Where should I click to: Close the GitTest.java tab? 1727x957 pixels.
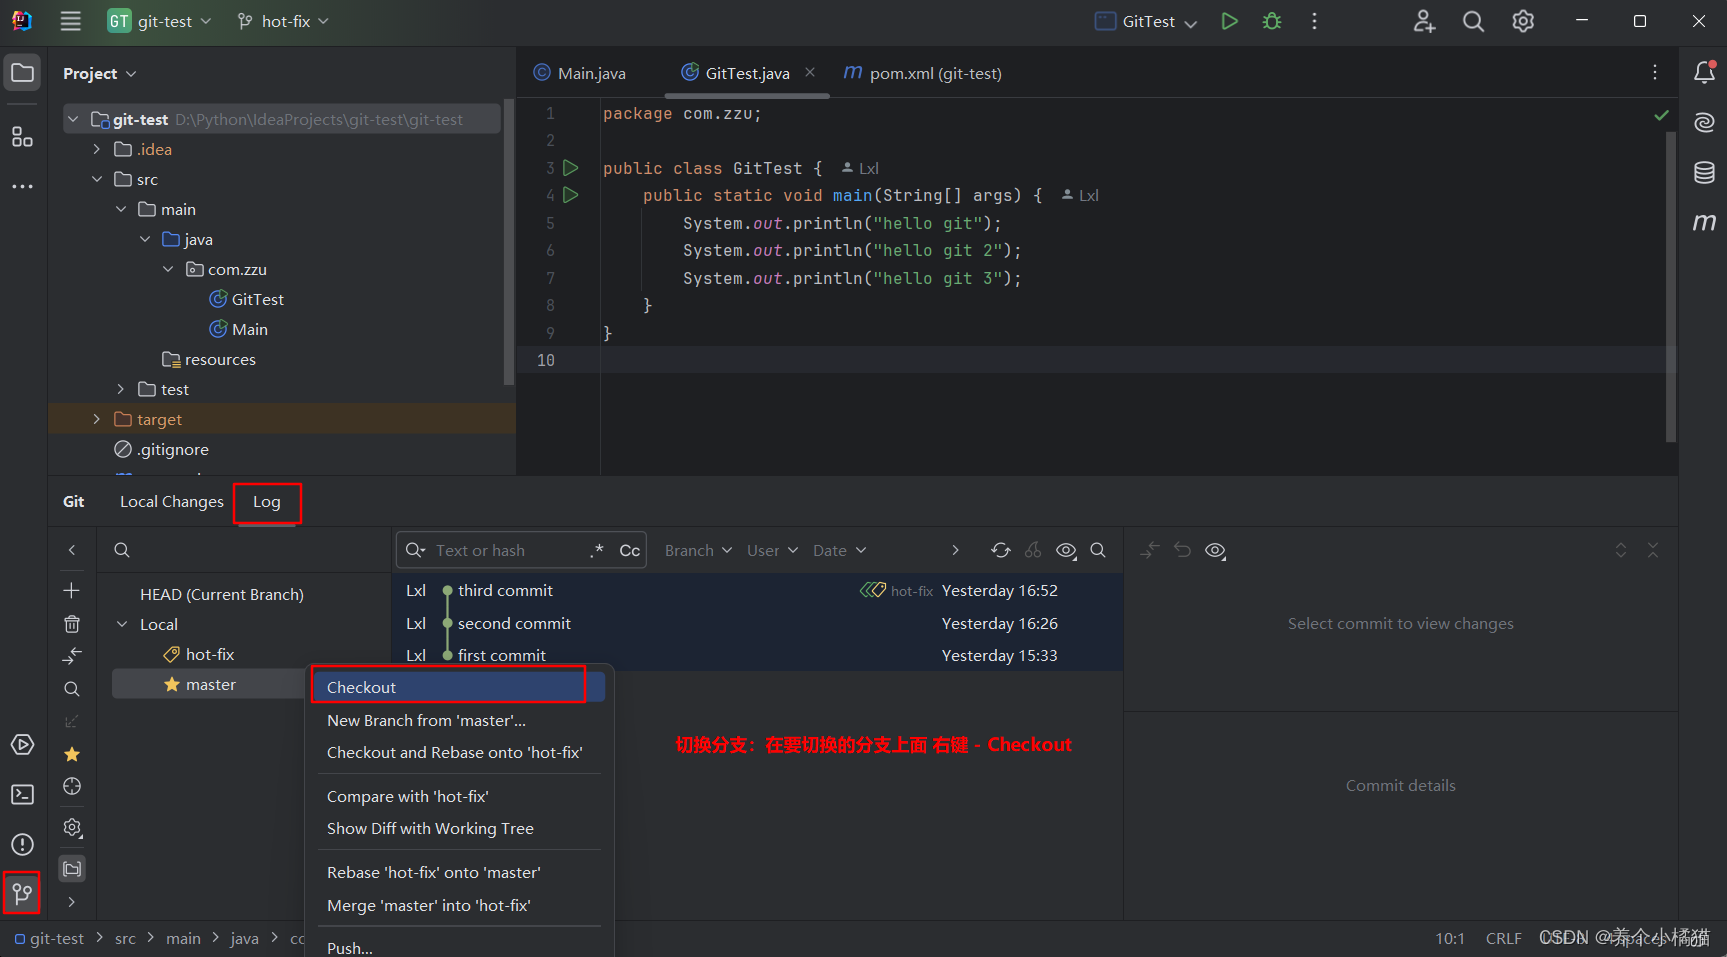pyautogui.click(x=810, y=72)
